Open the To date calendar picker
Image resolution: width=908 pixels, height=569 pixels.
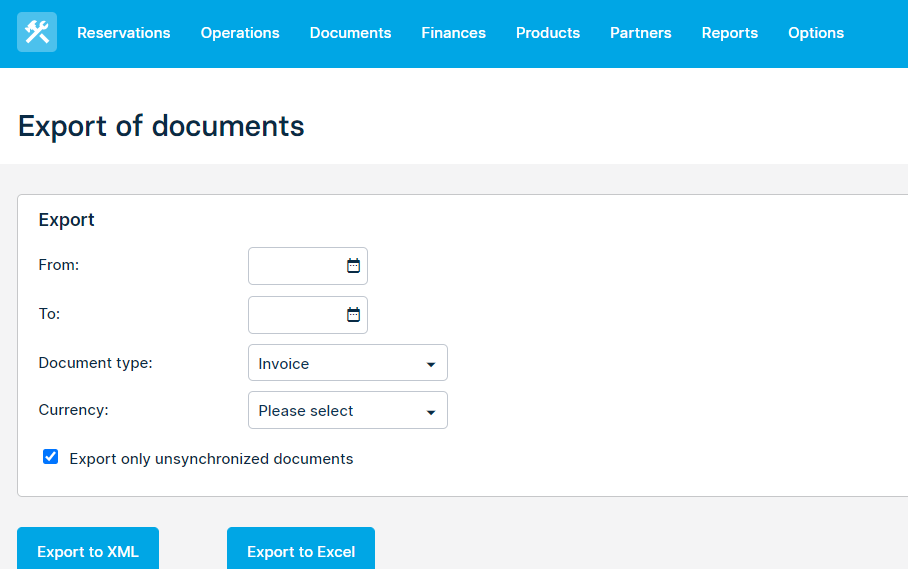[x=353, y=315]
